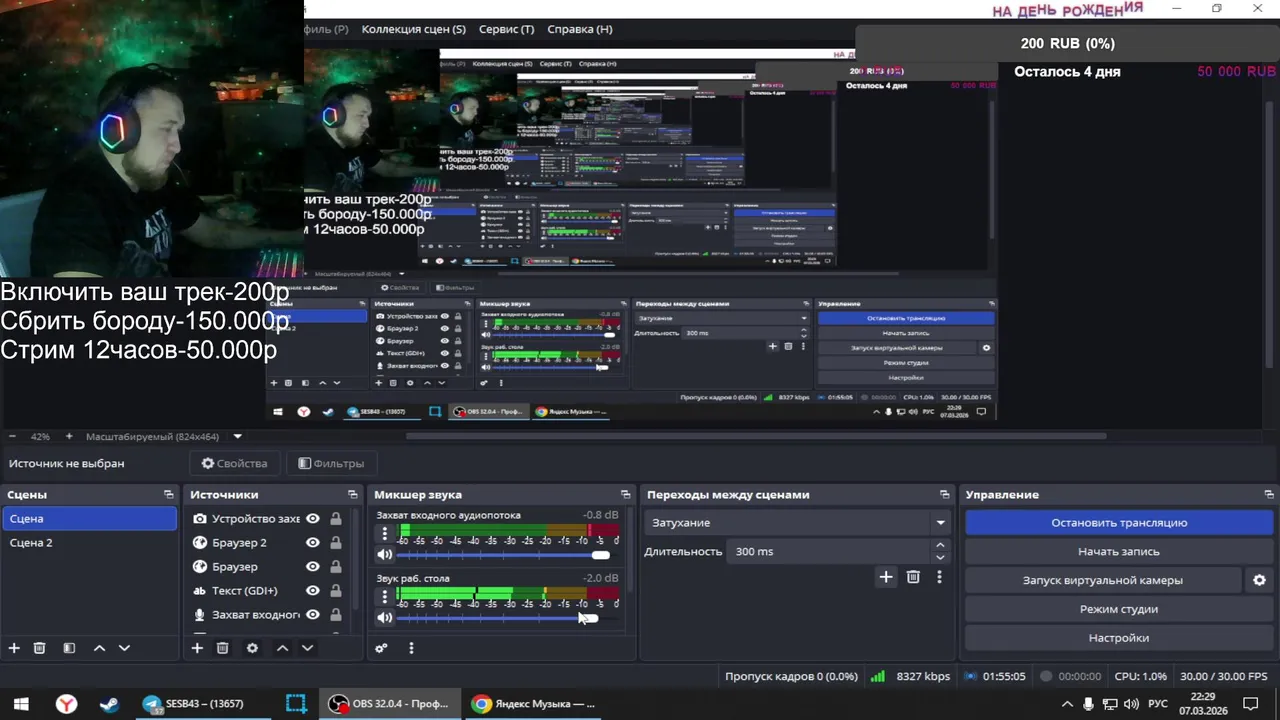This screenshot has height=720, width=1280.
Task: Open options dots for Захват входного аудиопотока
Action: pyautogui.click(x=385, y=534)
